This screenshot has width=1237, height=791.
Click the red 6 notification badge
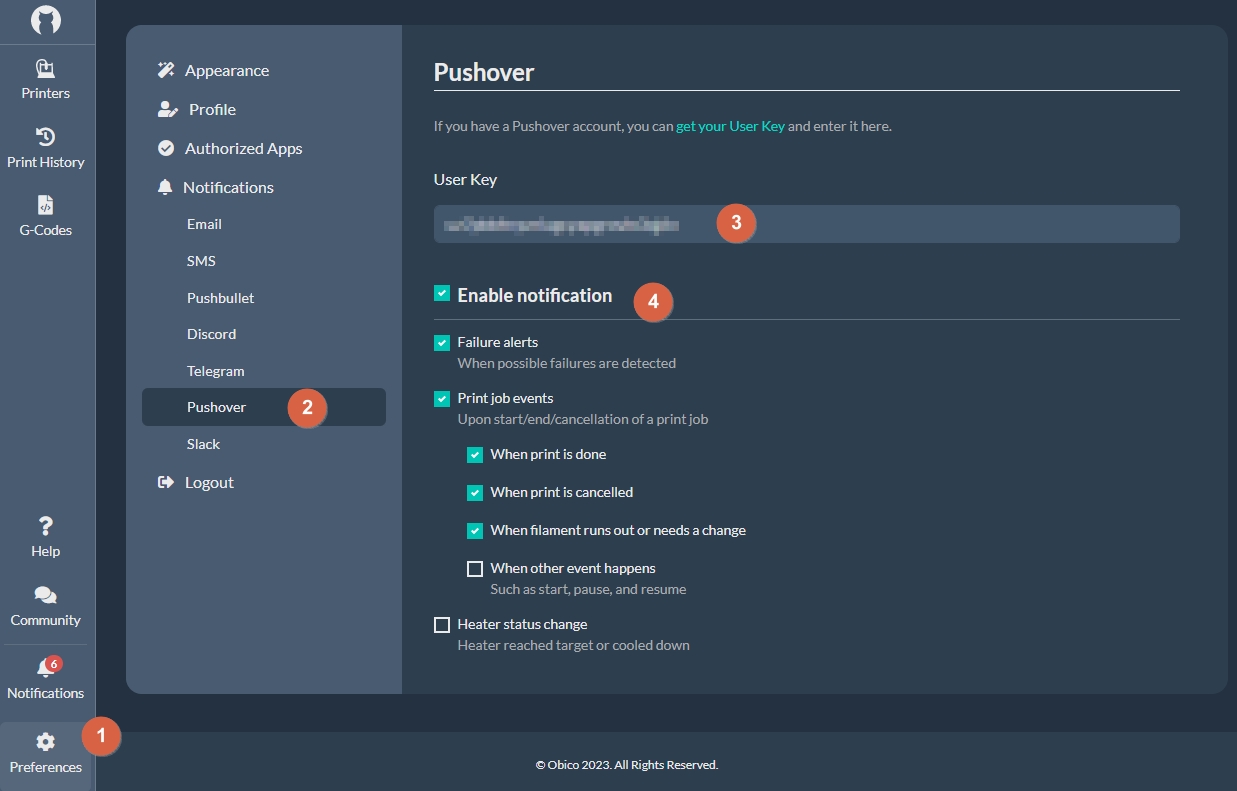(54, 663)
